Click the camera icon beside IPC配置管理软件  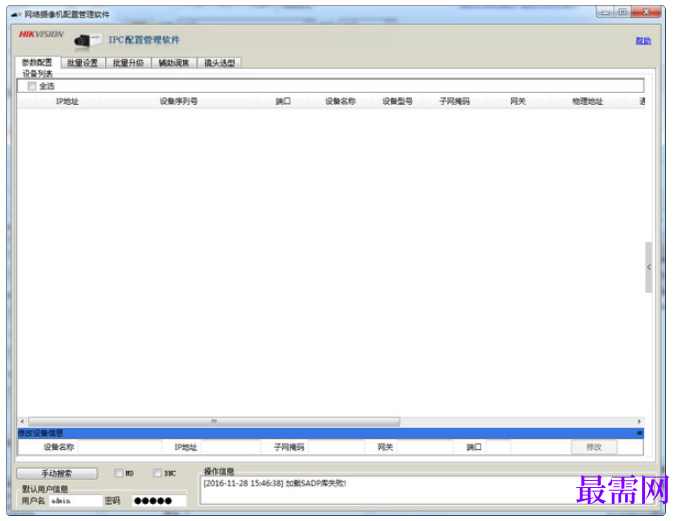click(x=88, y=40)
